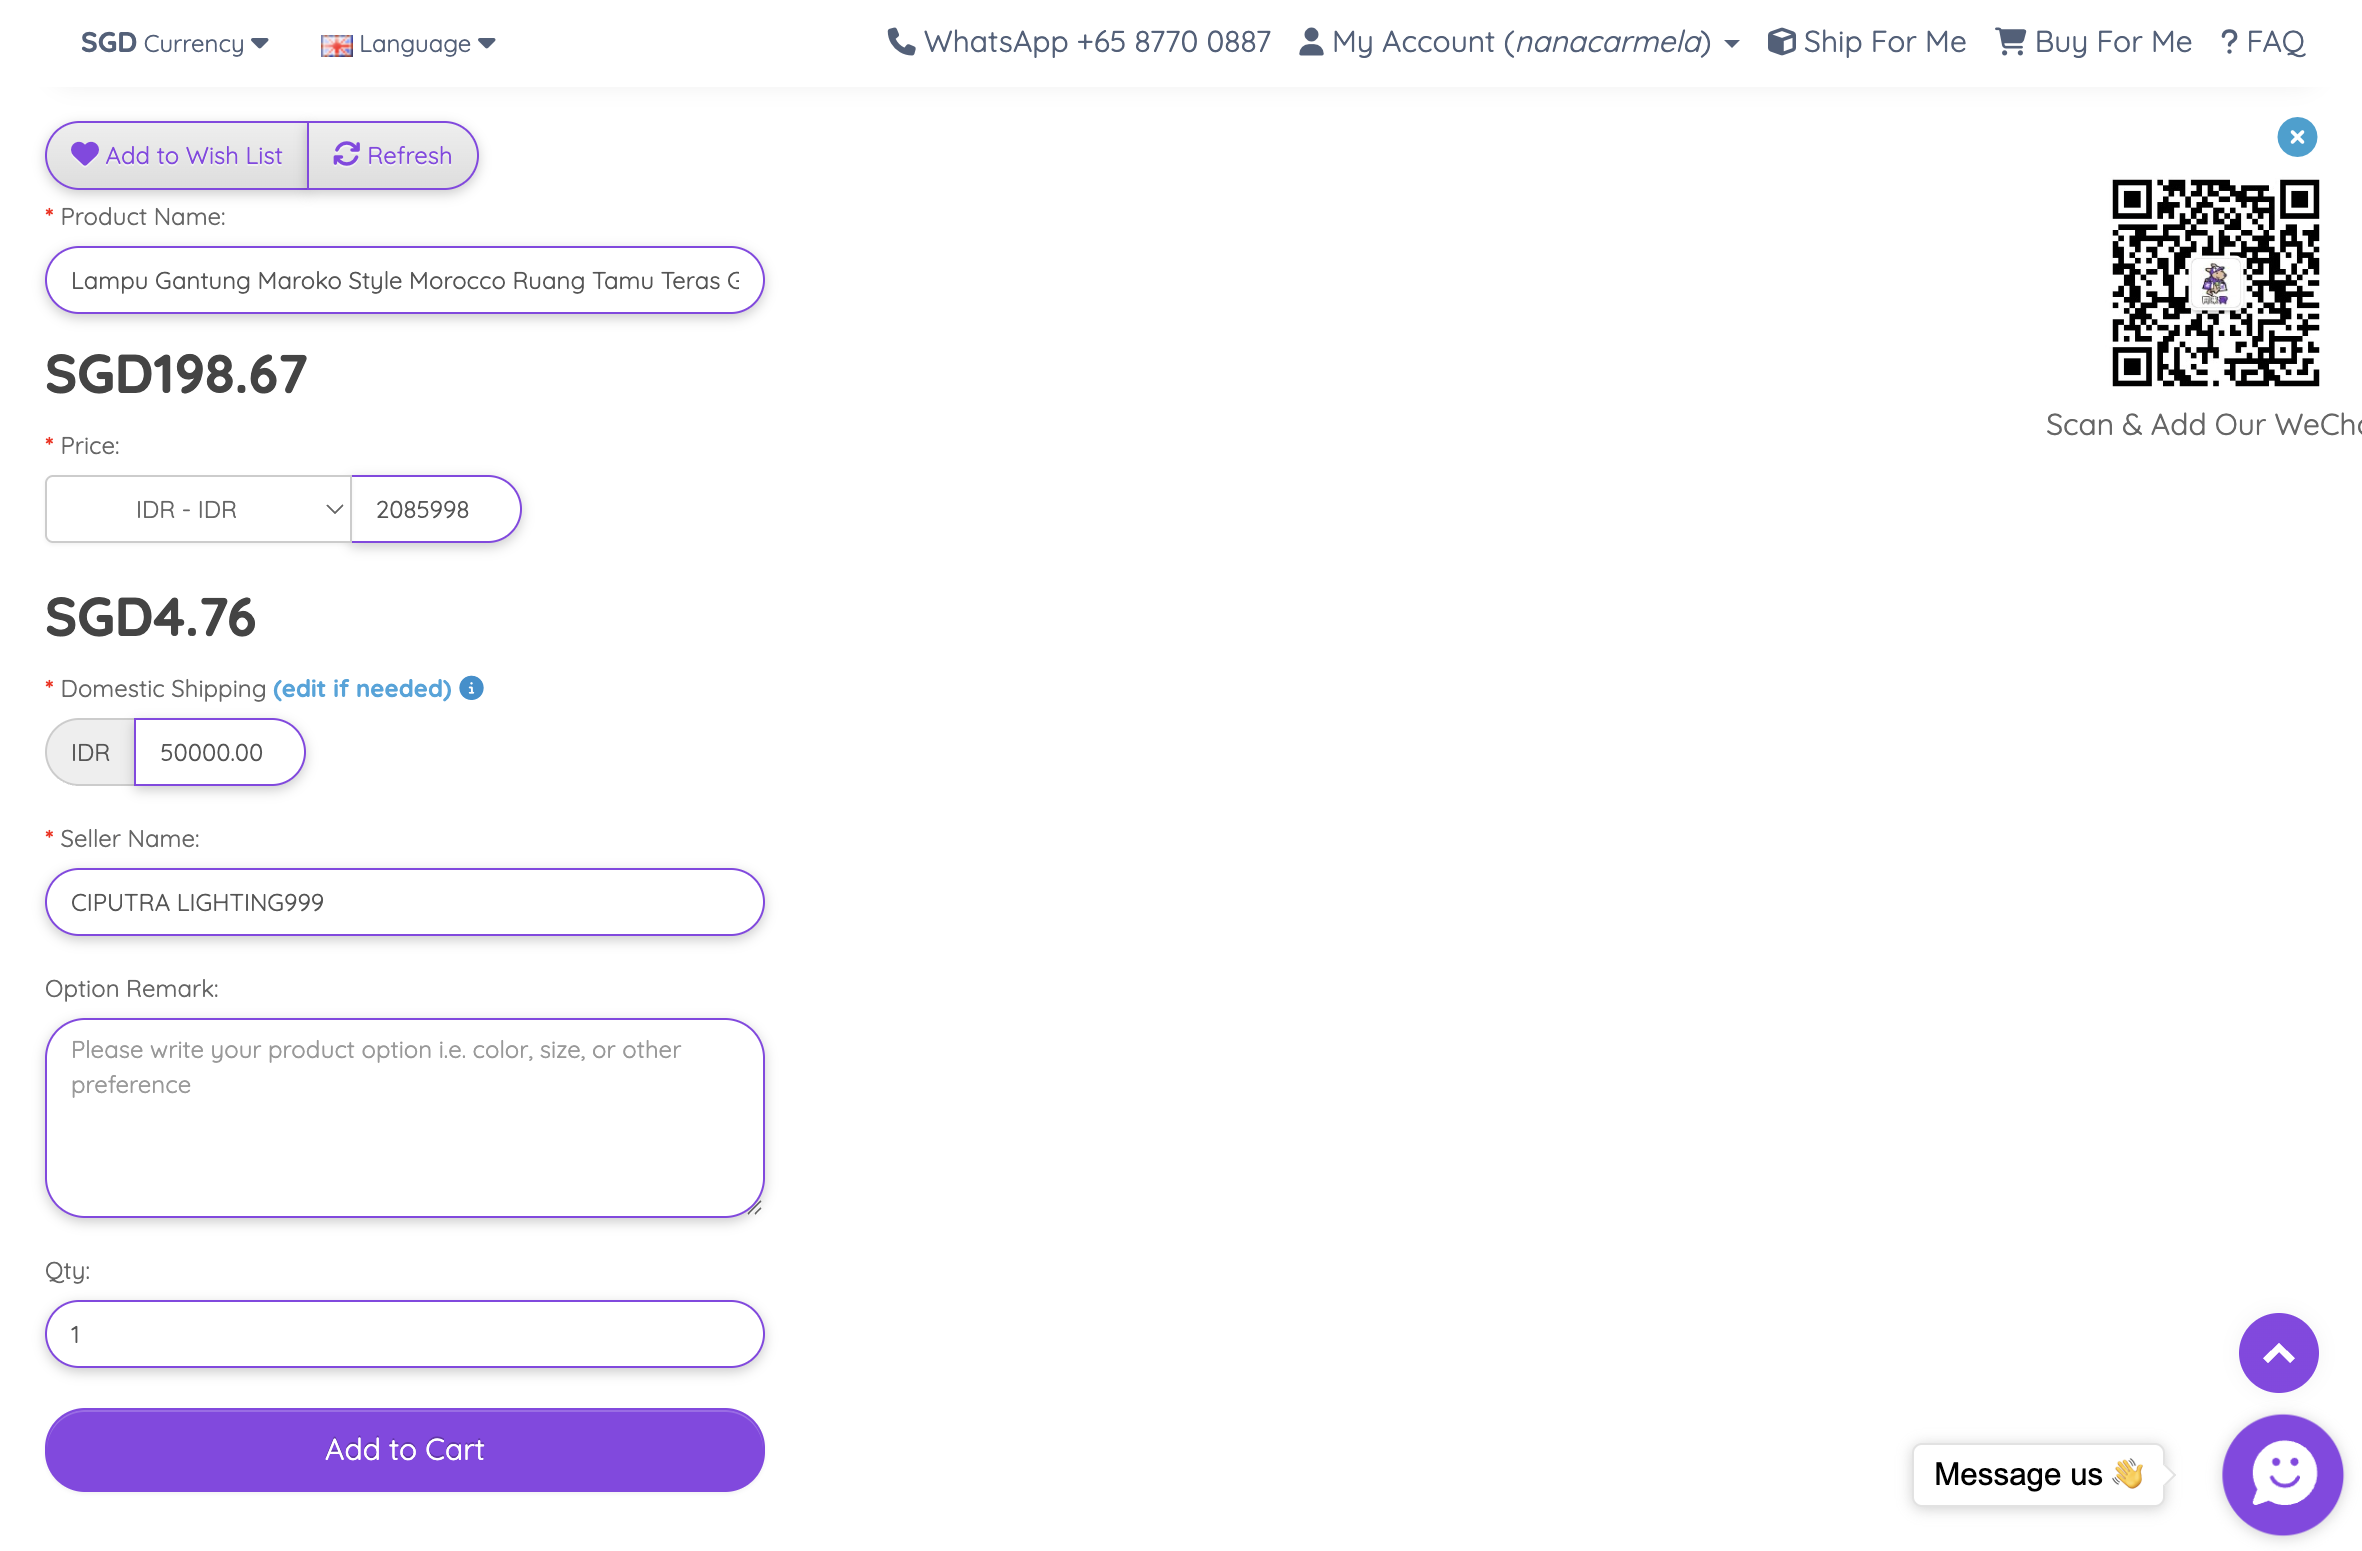Click the Add to Cart button

tap(405, 1449)
